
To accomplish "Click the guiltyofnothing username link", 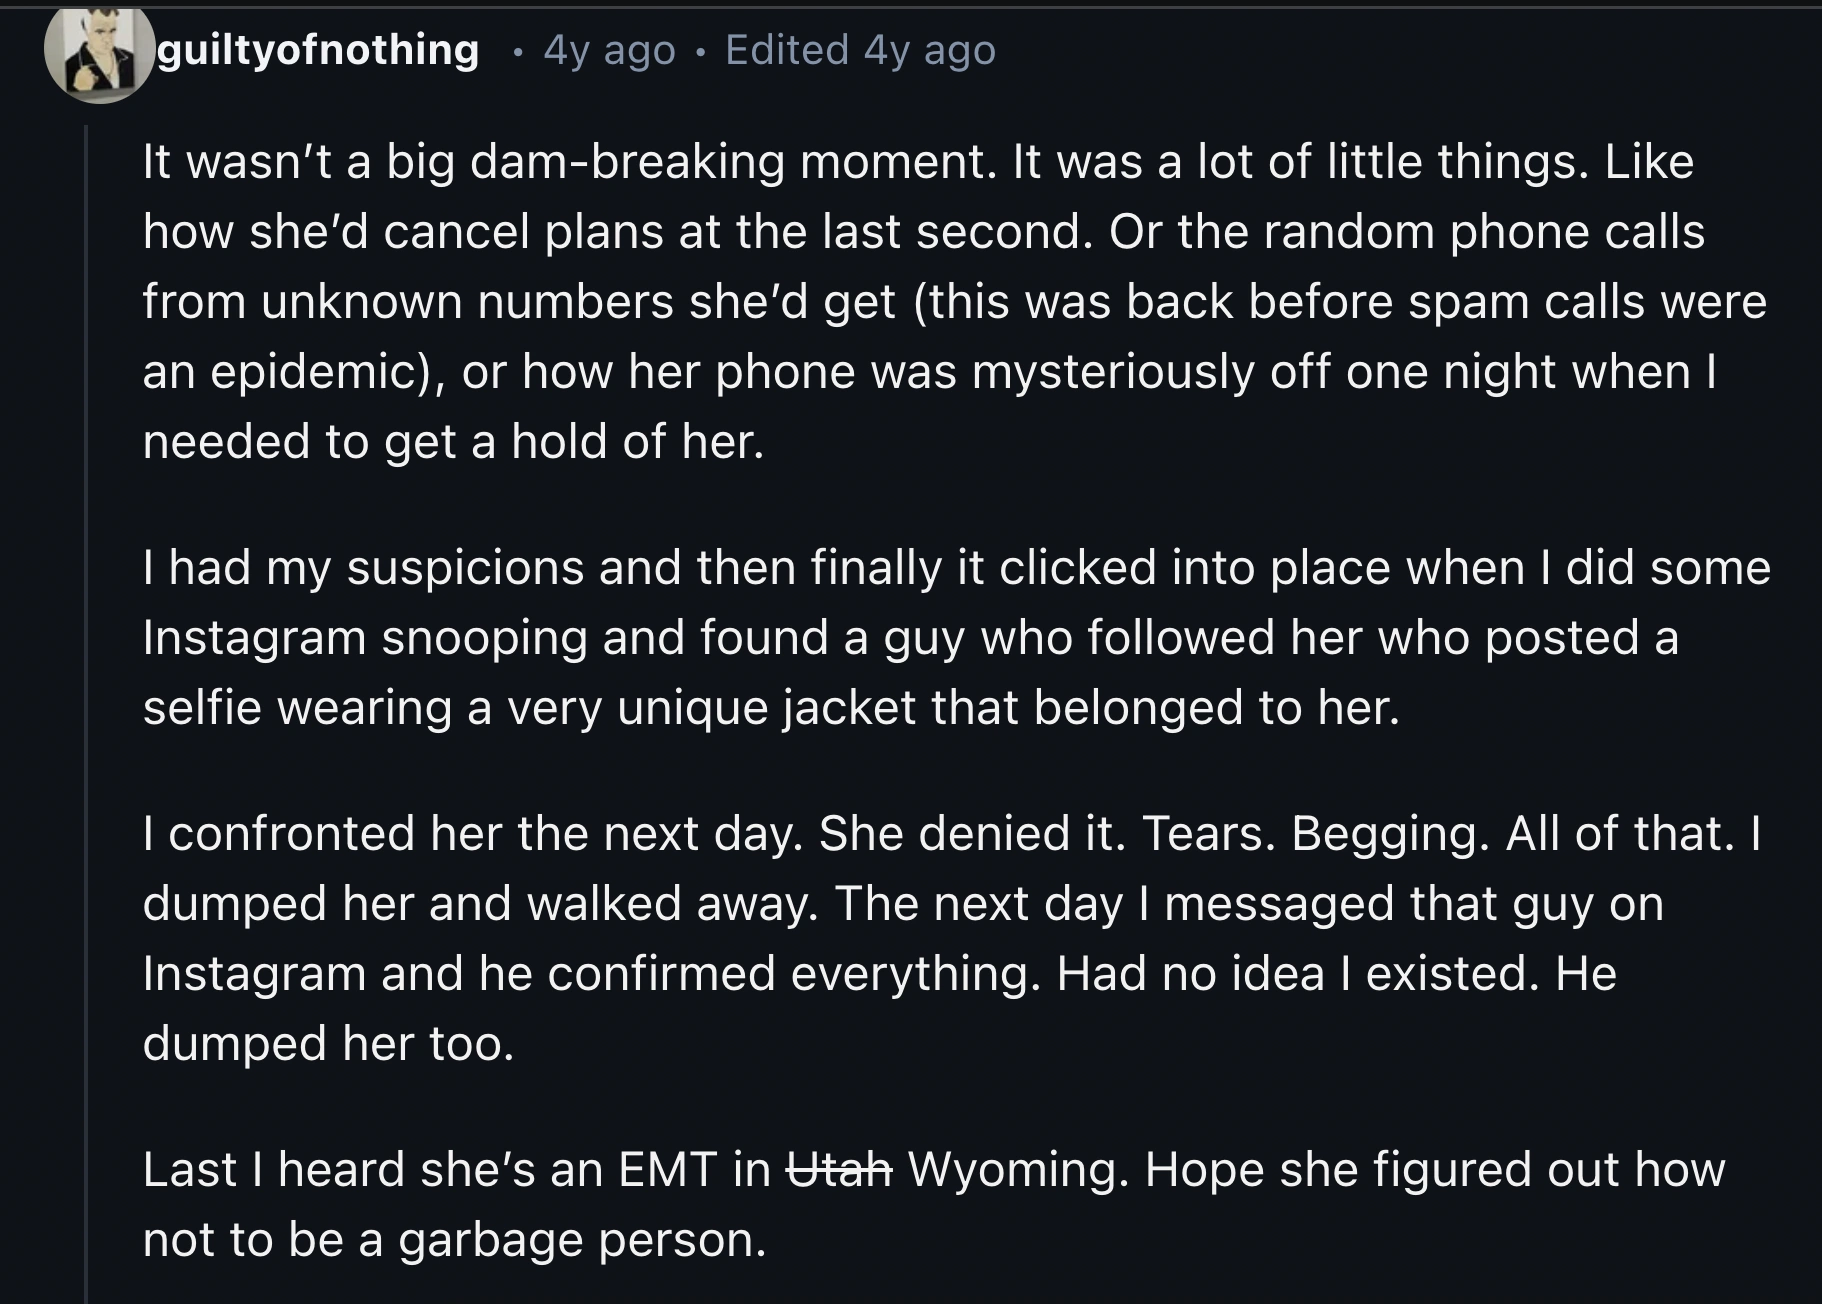I will coord(319,49).
